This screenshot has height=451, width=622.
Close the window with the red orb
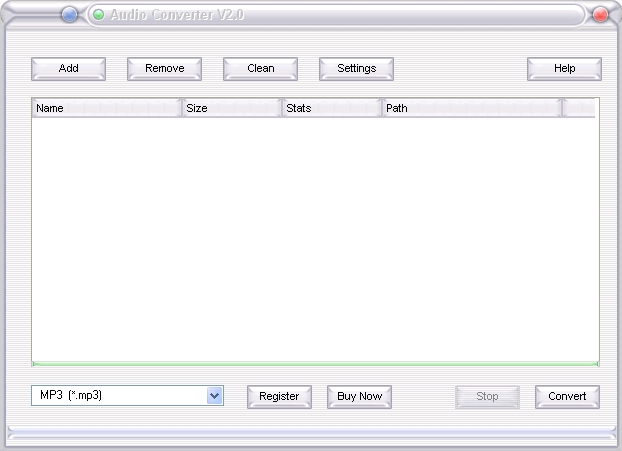pos(600,15)
